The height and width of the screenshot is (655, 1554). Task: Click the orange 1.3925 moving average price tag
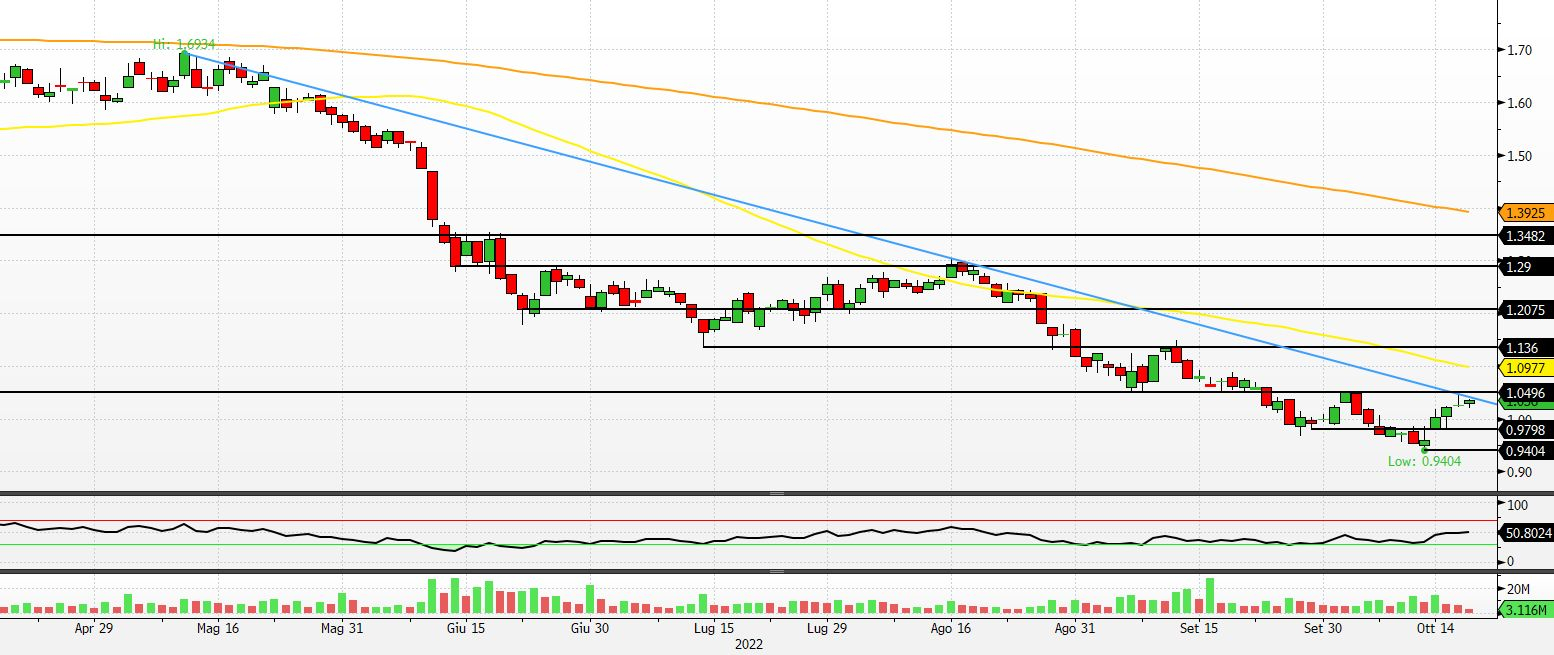point(1525,213)
